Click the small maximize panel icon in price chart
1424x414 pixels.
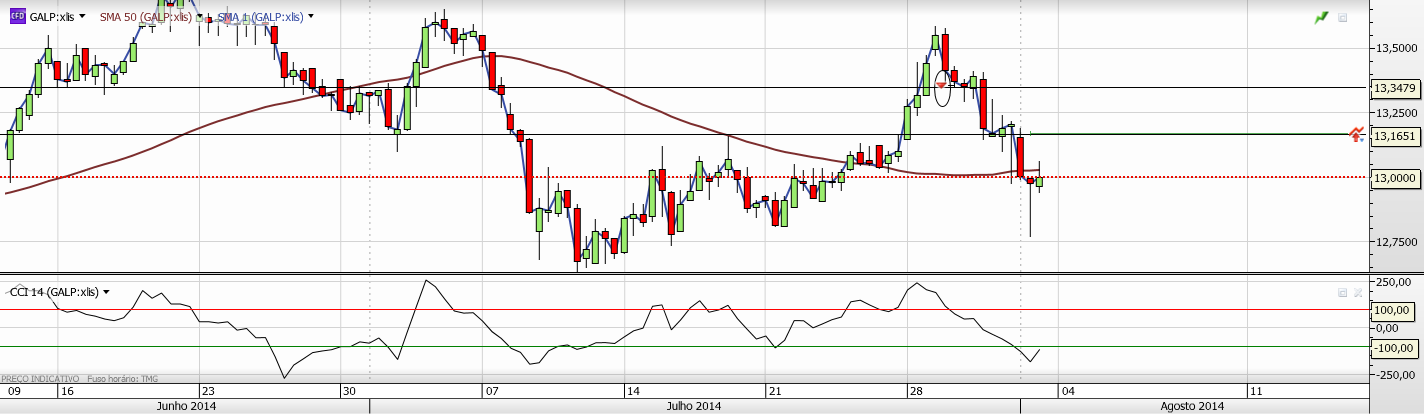click(1342, 17)
